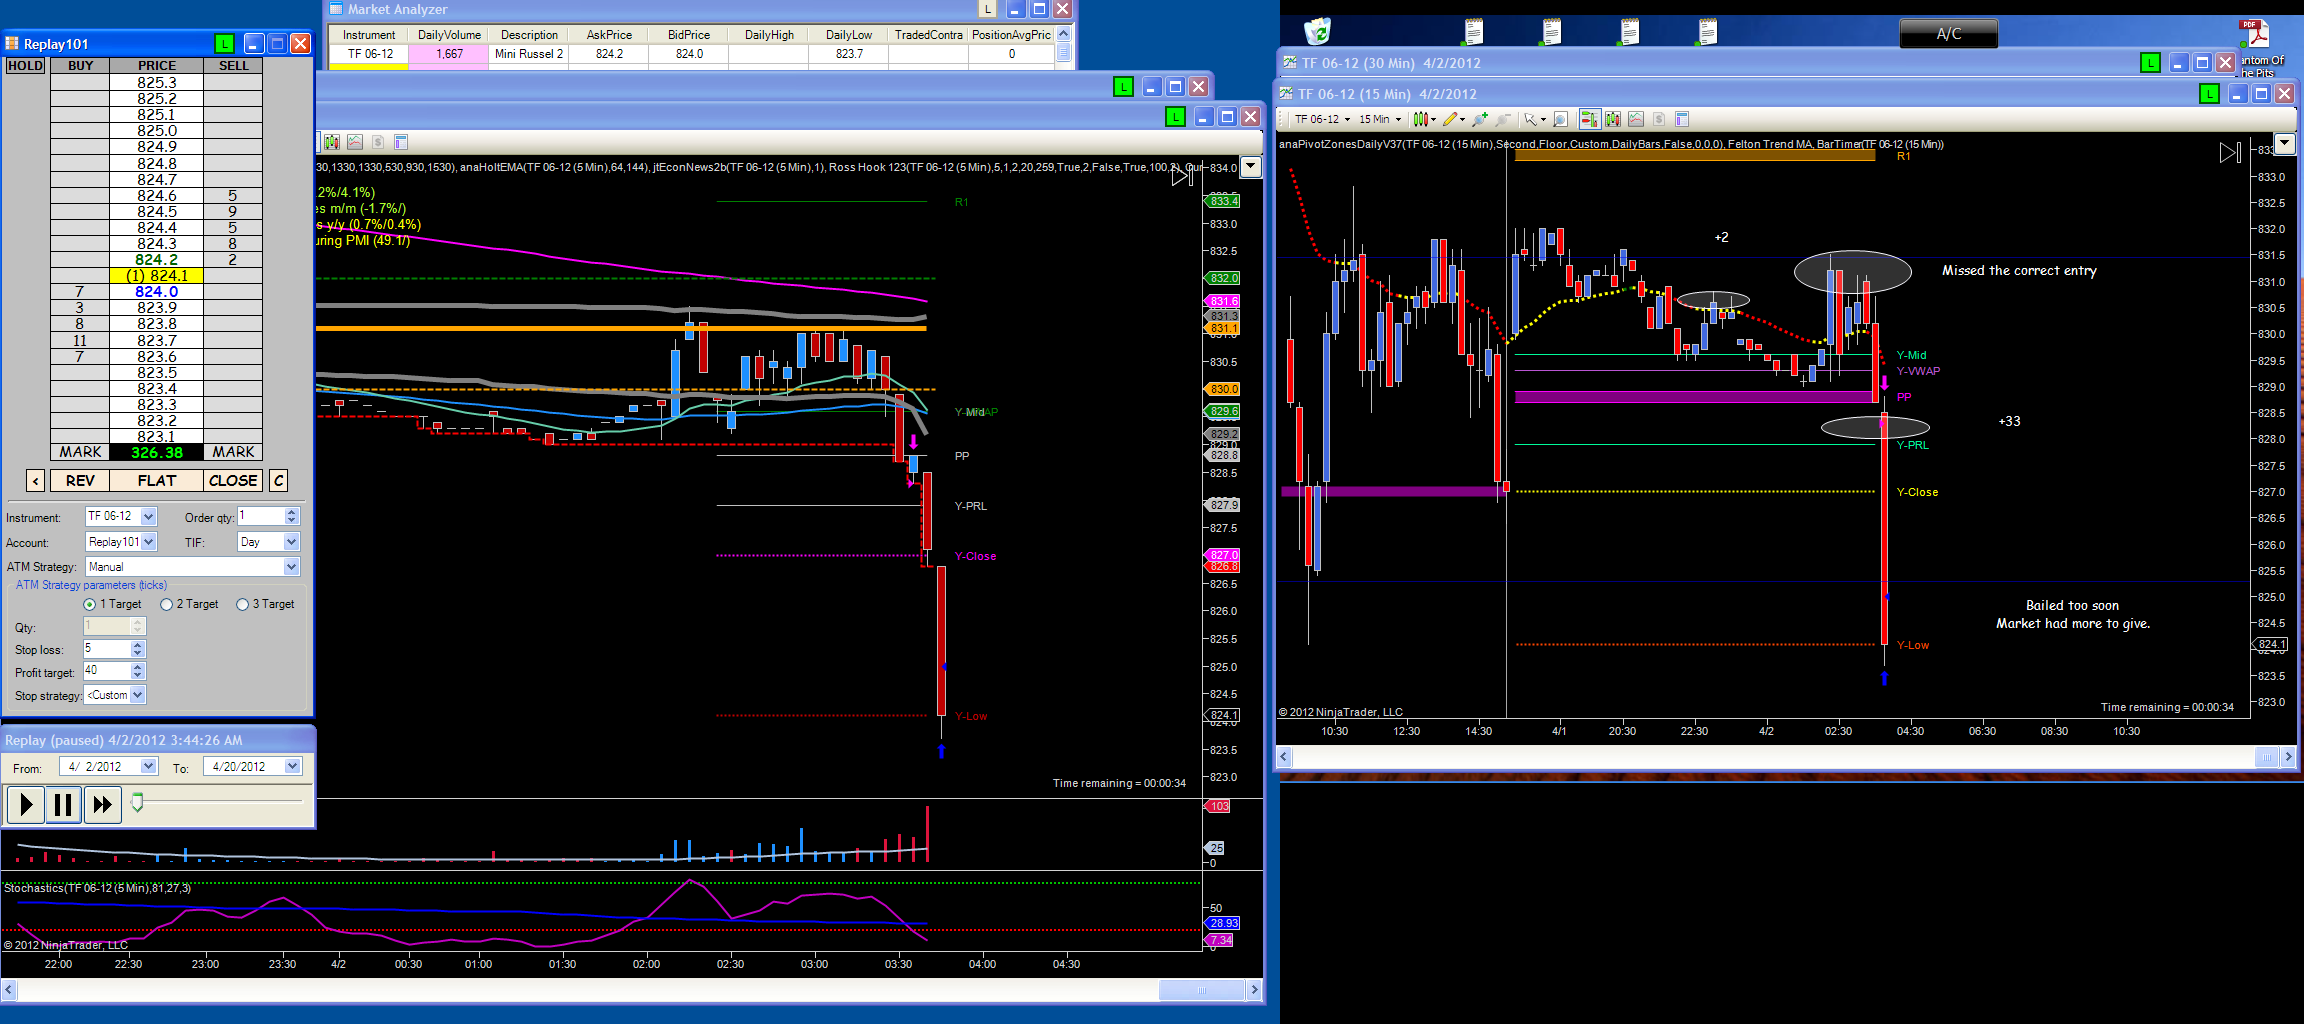The height and width of the screenshot is (1024, 2304).
Task: Click the Description column header
Action: [529, 35]
